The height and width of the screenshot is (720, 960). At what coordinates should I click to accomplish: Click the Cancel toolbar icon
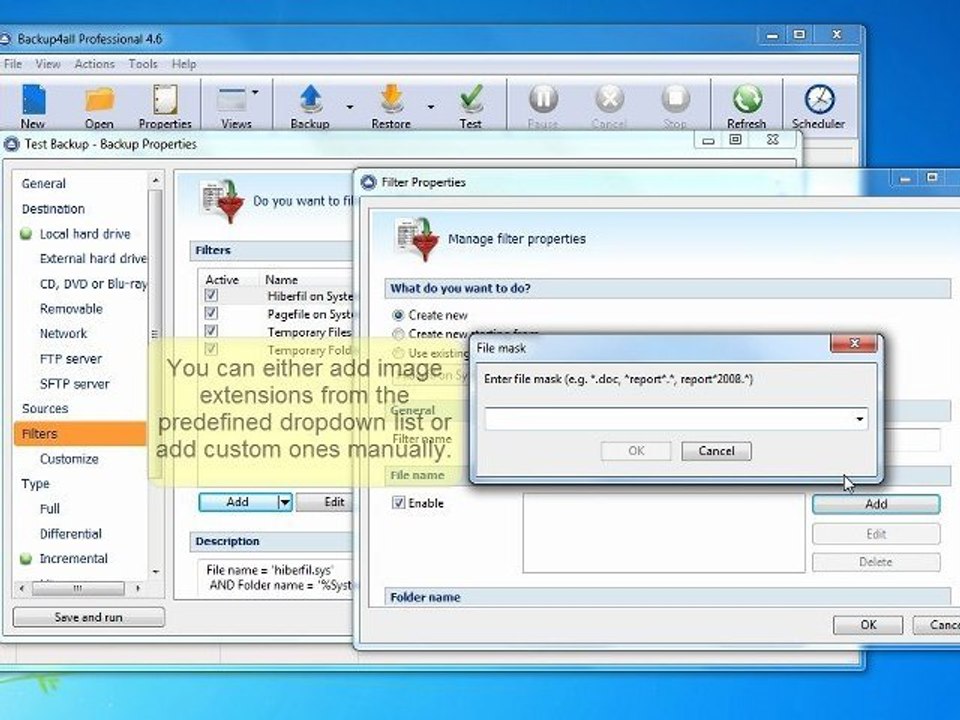(x=609, y=107)
